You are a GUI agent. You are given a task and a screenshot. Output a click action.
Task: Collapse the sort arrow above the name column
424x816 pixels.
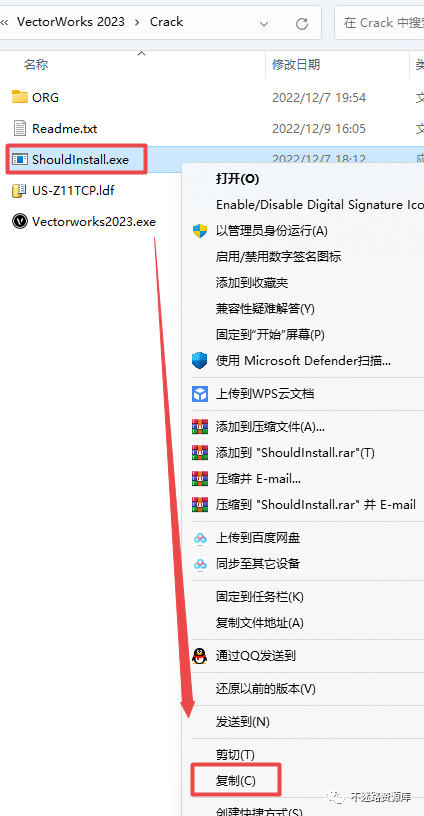pyautogui.click(x=141, y=53)
